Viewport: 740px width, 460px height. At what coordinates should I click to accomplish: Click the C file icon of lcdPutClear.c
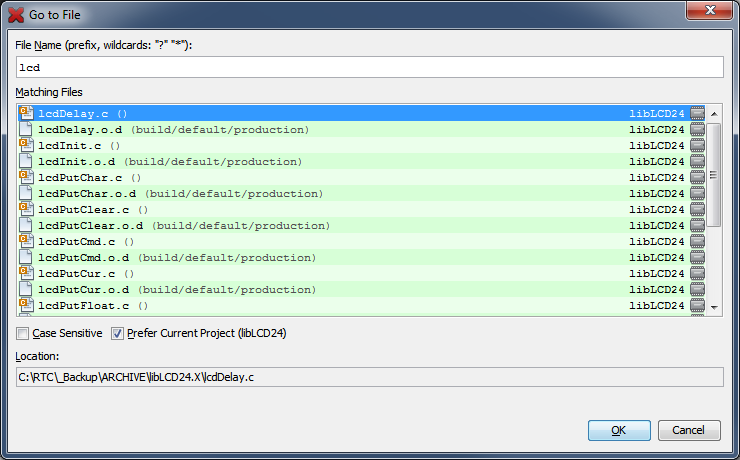tap(26, 209)
